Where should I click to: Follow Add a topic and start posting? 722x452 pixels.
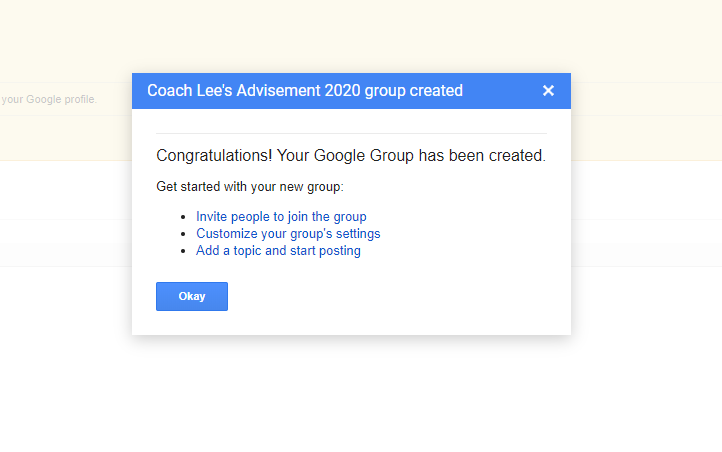[278, 251]
